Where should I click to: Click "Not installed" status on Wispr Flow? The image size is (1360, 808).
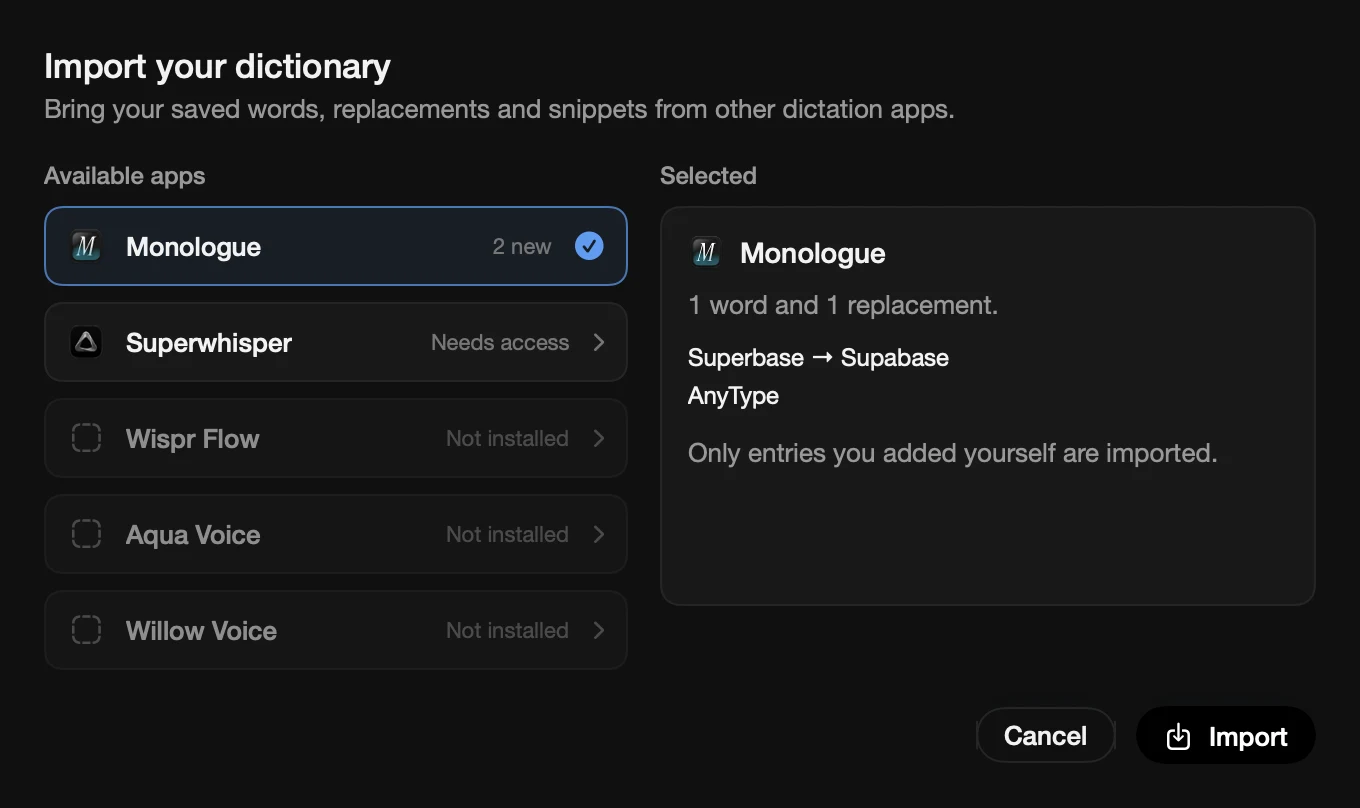pyautogui.click(x=507, y=439)
